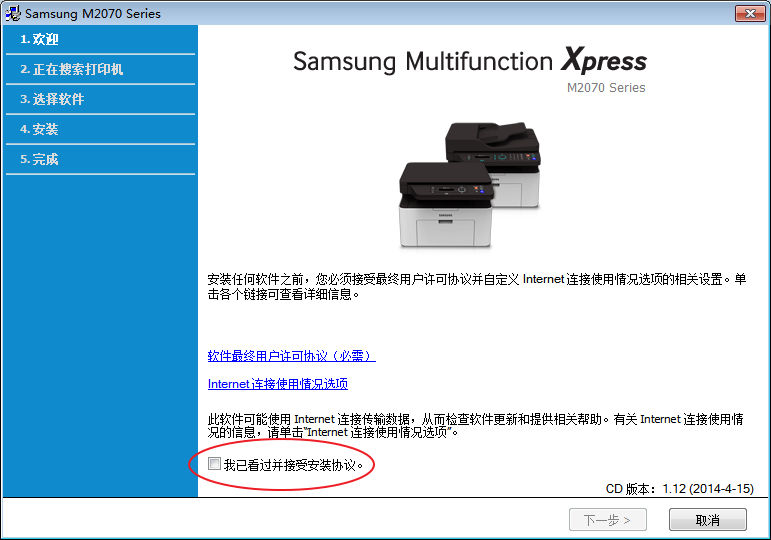771x540 pixels.
Task: Click the 取消 button
Action: [x=708, y=519]
